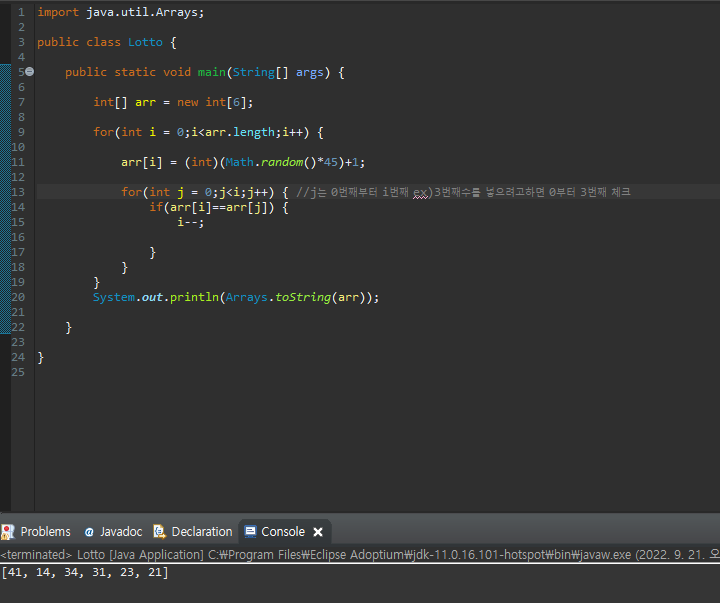
Task: Click the Declaration tab icon
Action: point(159,532)
